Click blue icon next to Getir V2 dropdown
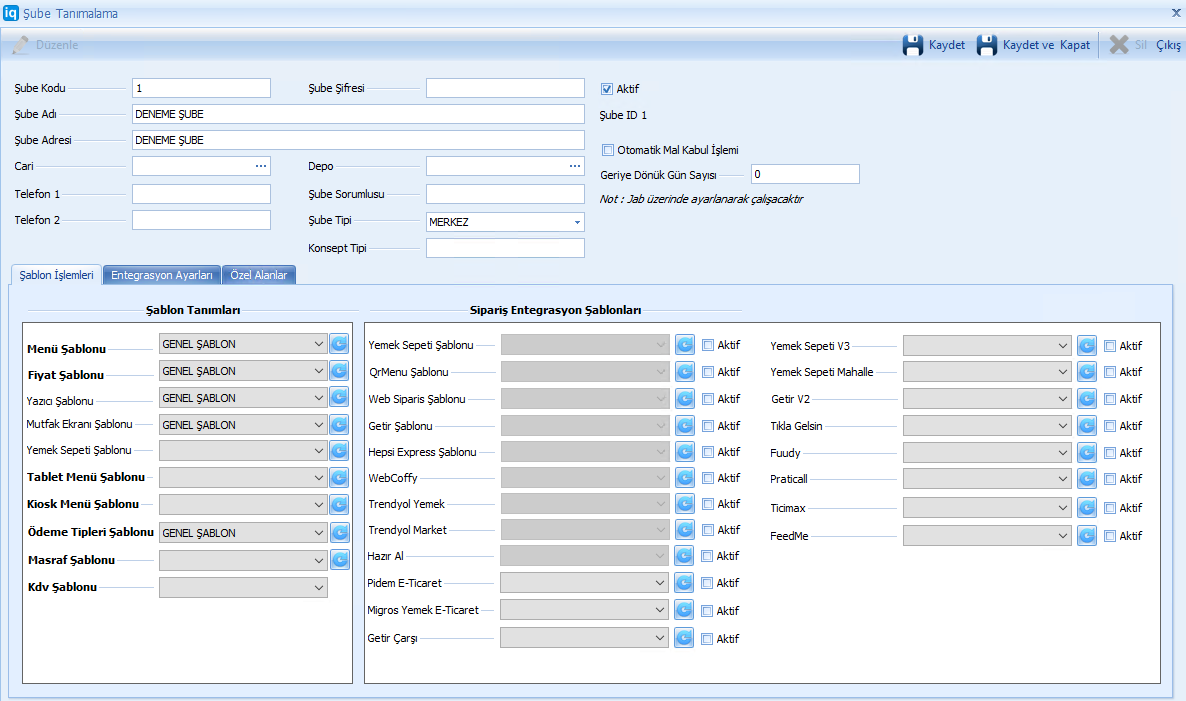1186x701 pixels. pyautogui.click(x=1087, y=399)
